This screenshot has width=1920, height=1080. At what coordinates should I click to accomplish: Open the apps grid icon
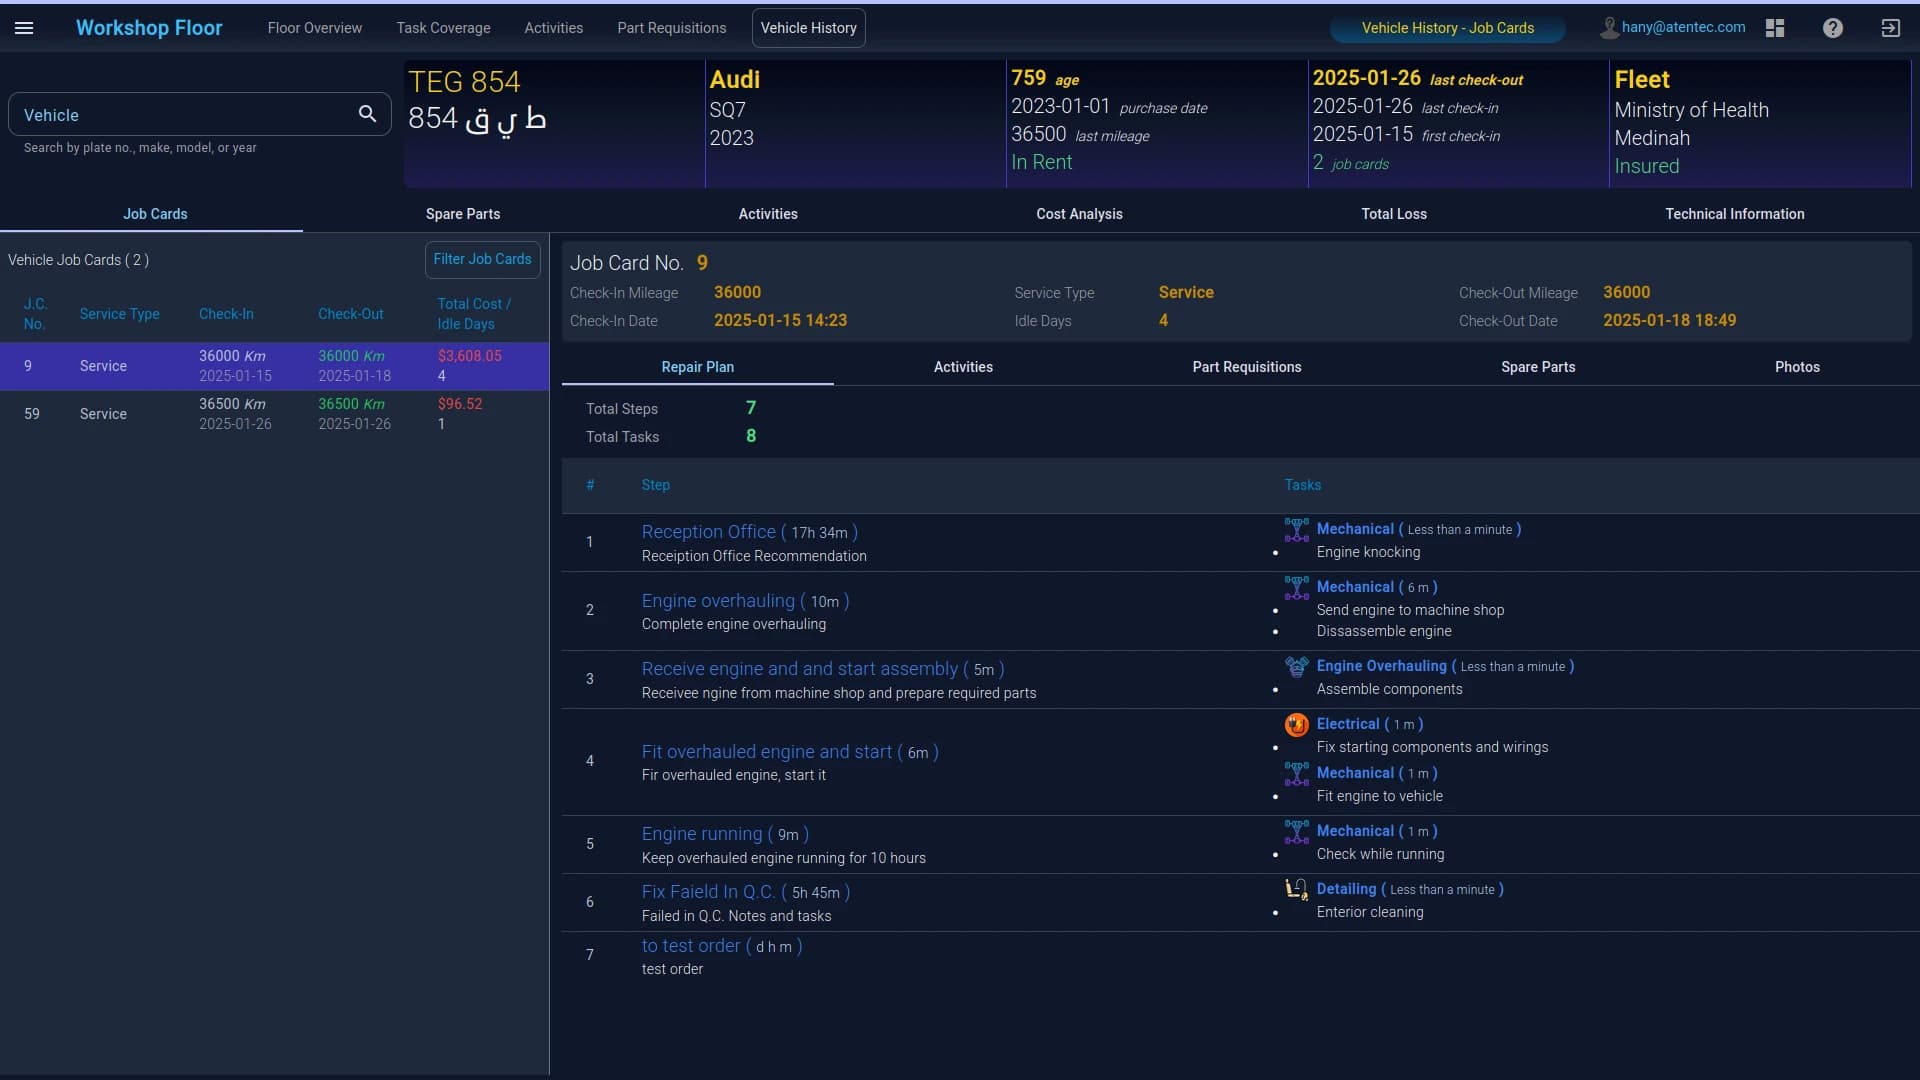tap(1775, 28)
